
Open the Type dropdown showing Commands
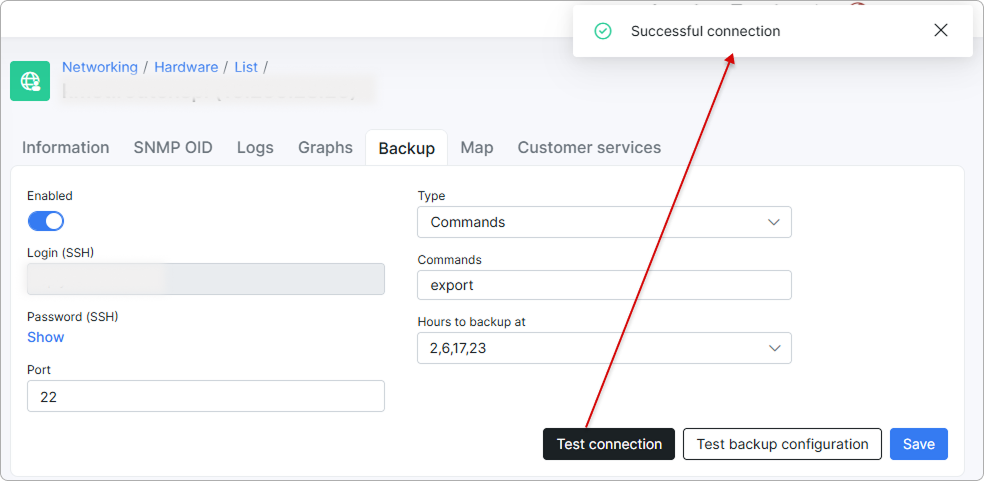(x=604, y=222)
